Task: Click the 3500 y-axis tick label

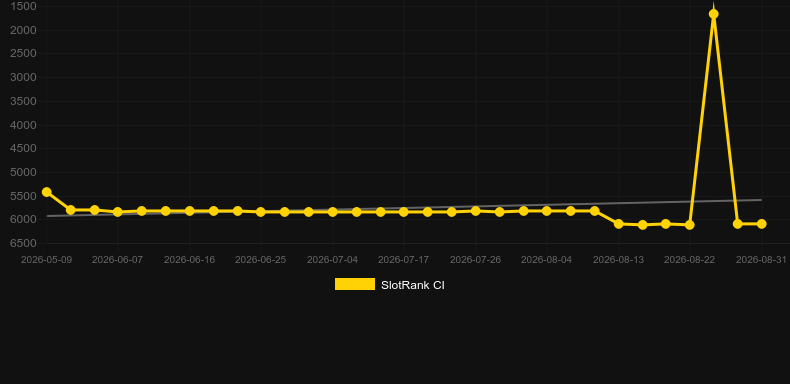Action: [23, 101]
